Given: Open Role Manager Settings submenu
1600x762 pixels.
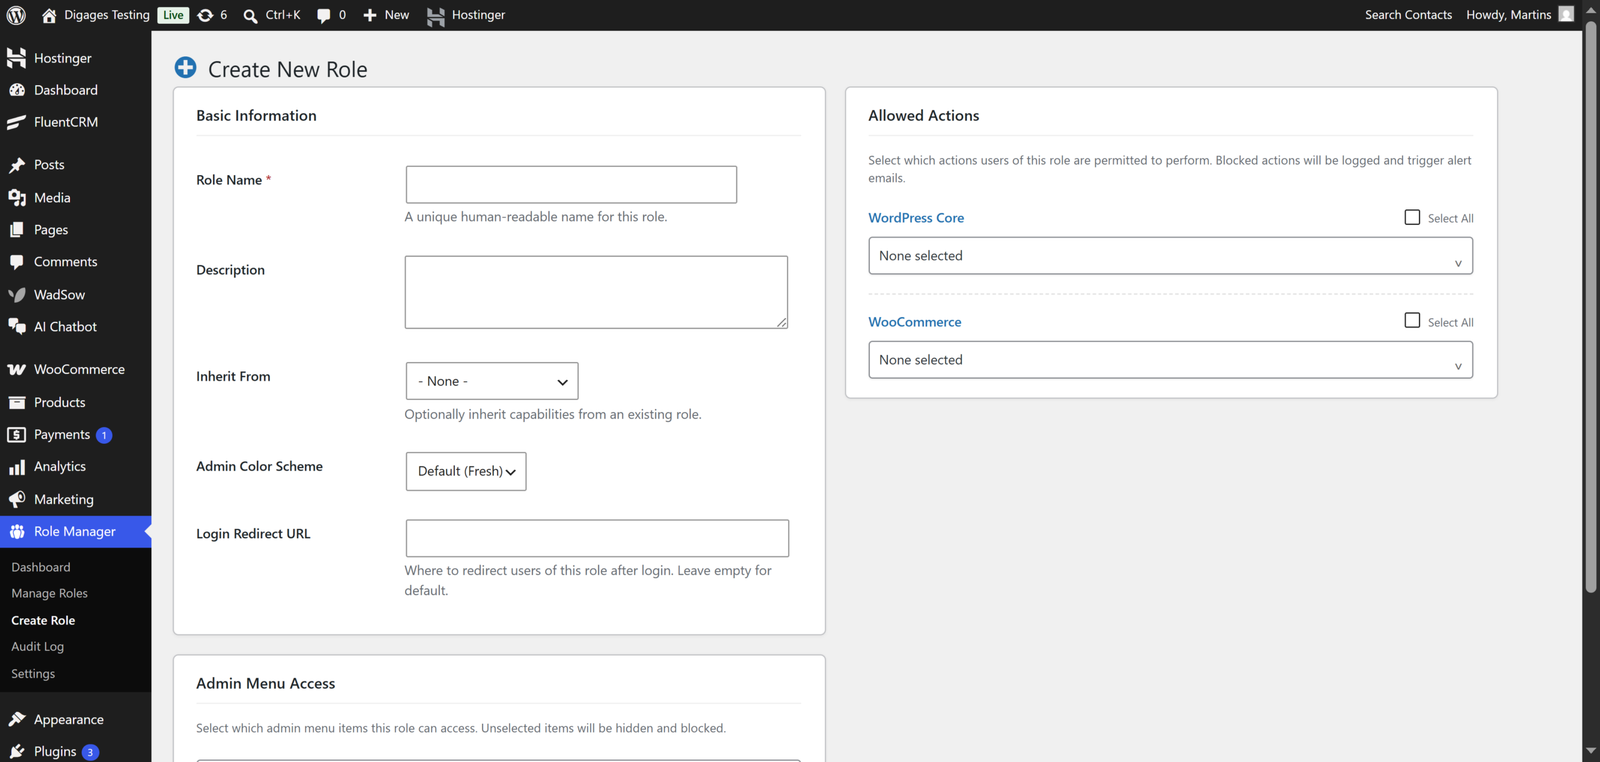Looking at the screenshot, I should (33, 674).
